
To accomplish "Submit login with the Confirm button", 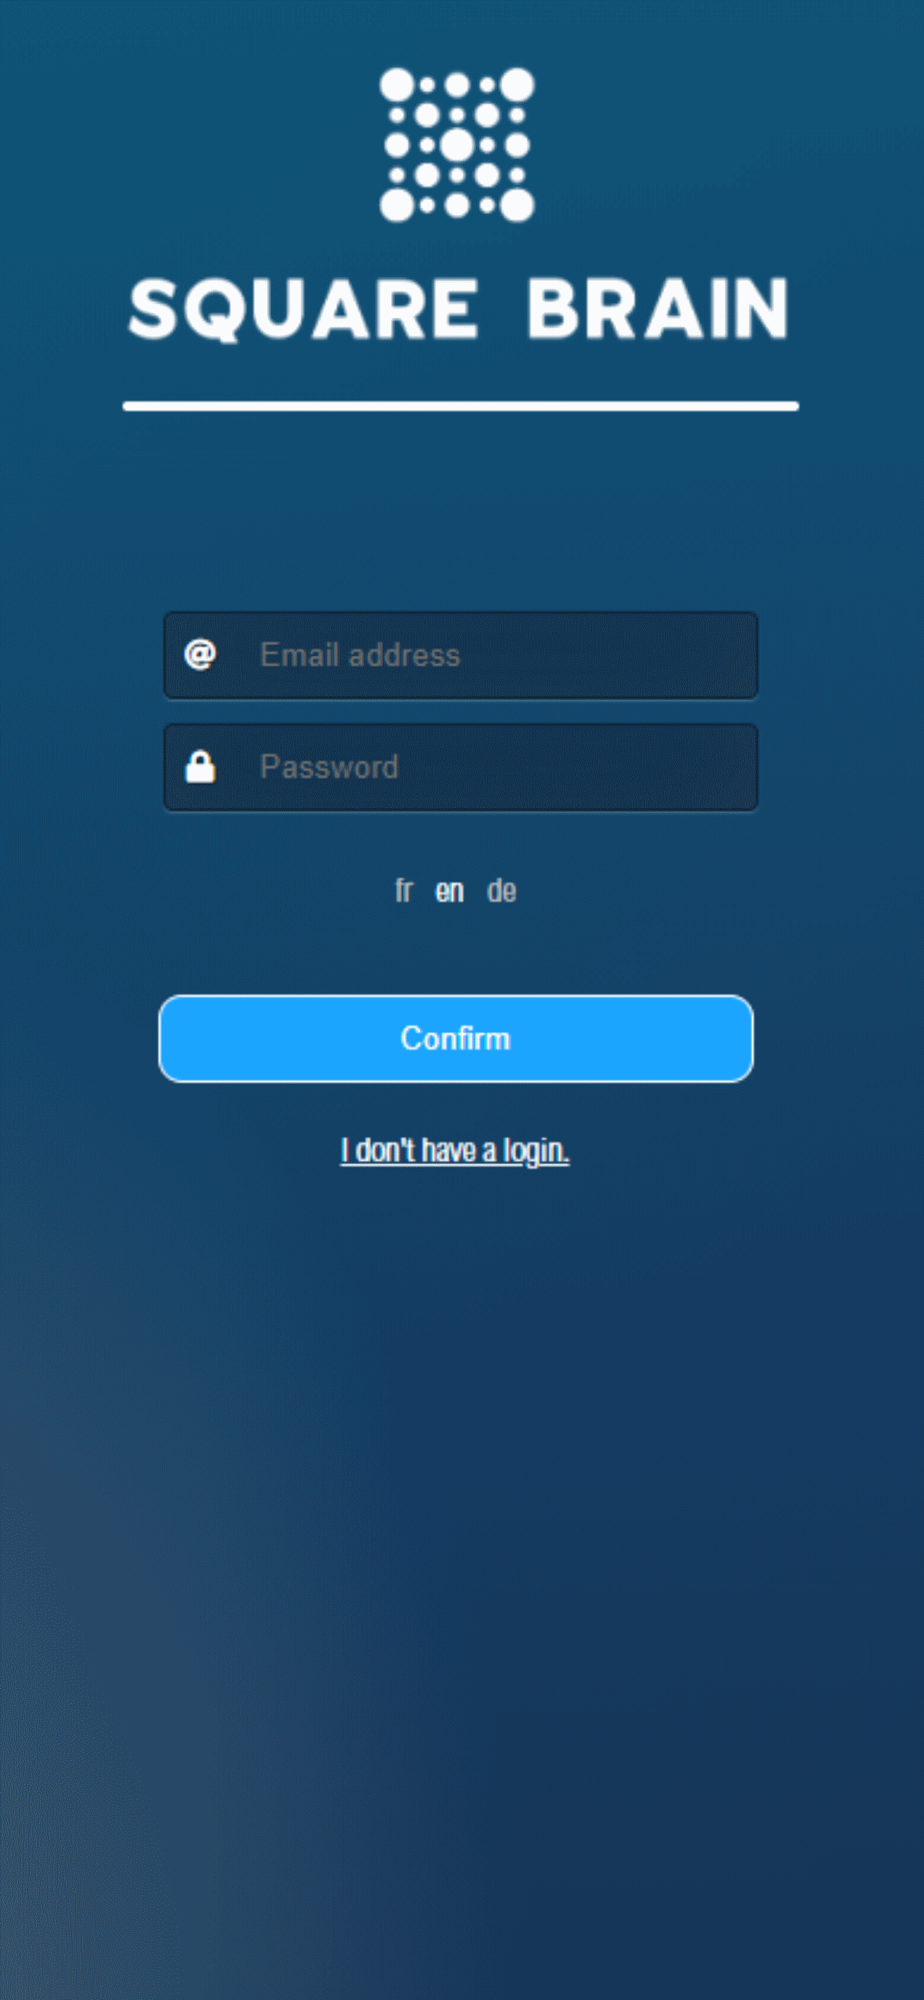I will click(x=456, y=1038).
